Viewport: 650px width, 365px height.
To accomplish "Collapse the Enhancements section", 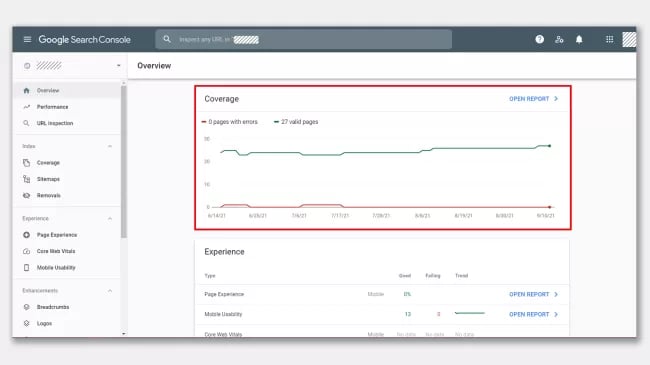I will (x=110, y=291).
